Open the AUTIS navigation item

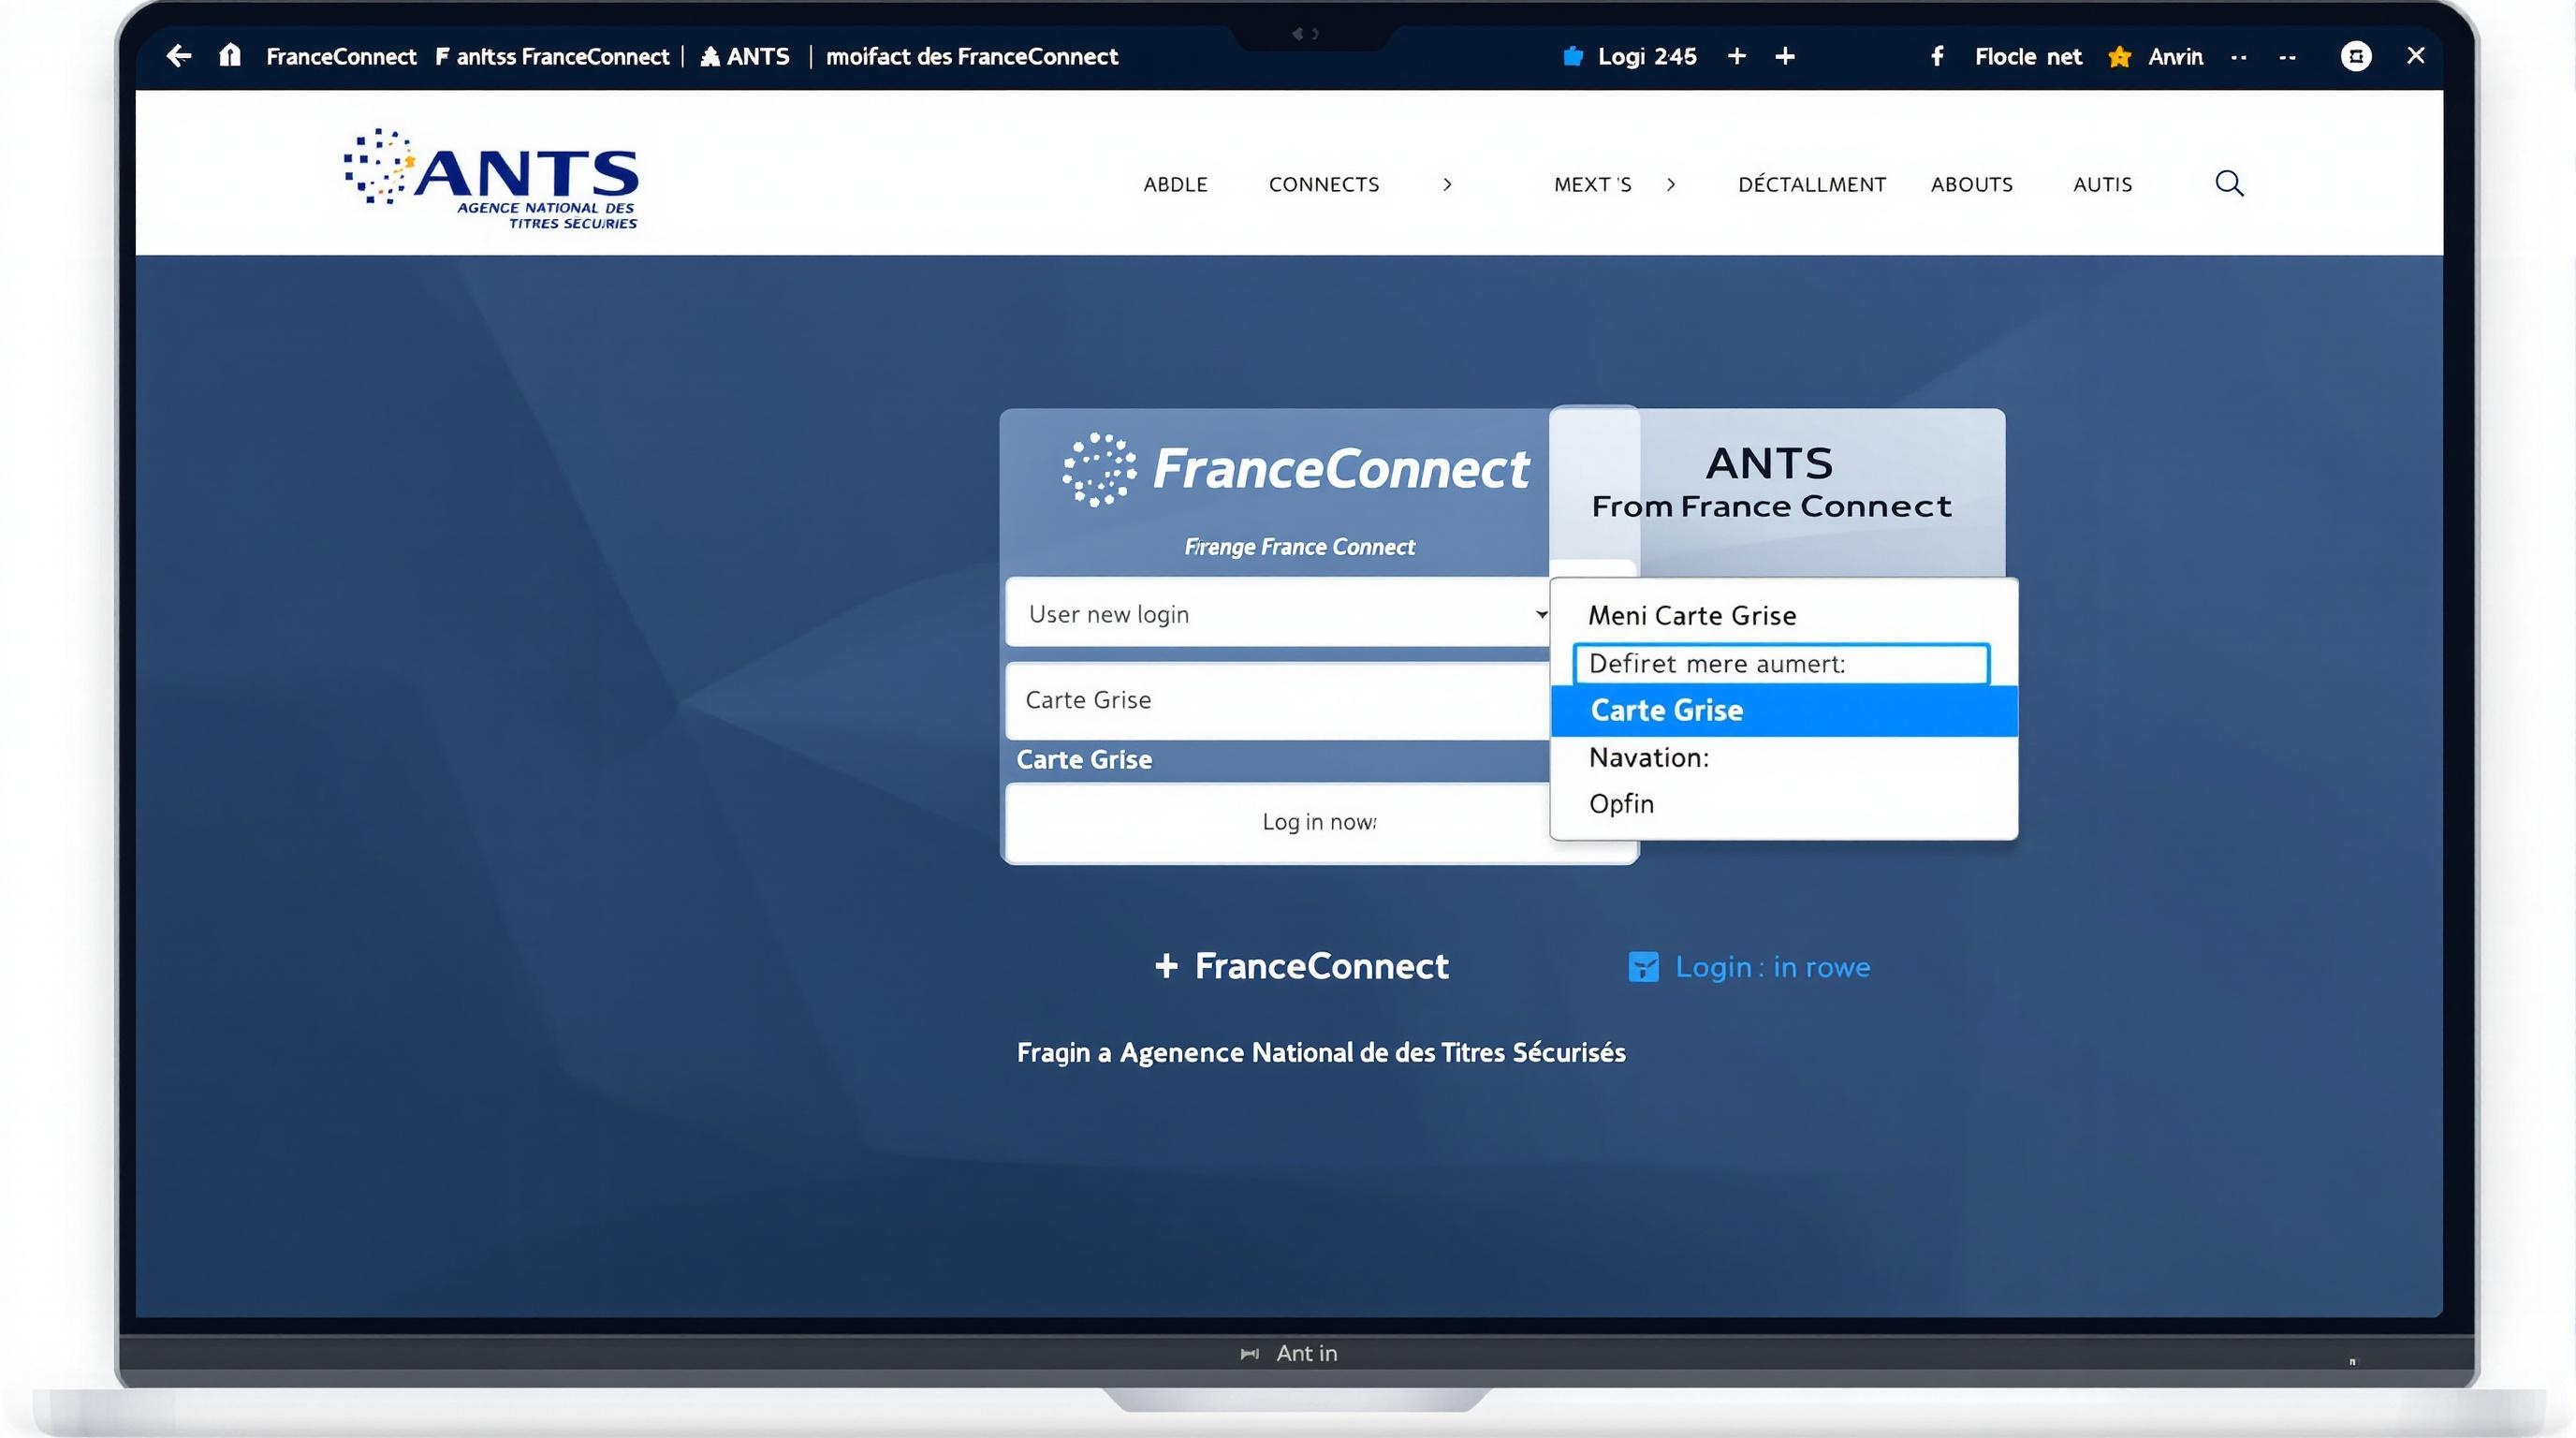2102,185
